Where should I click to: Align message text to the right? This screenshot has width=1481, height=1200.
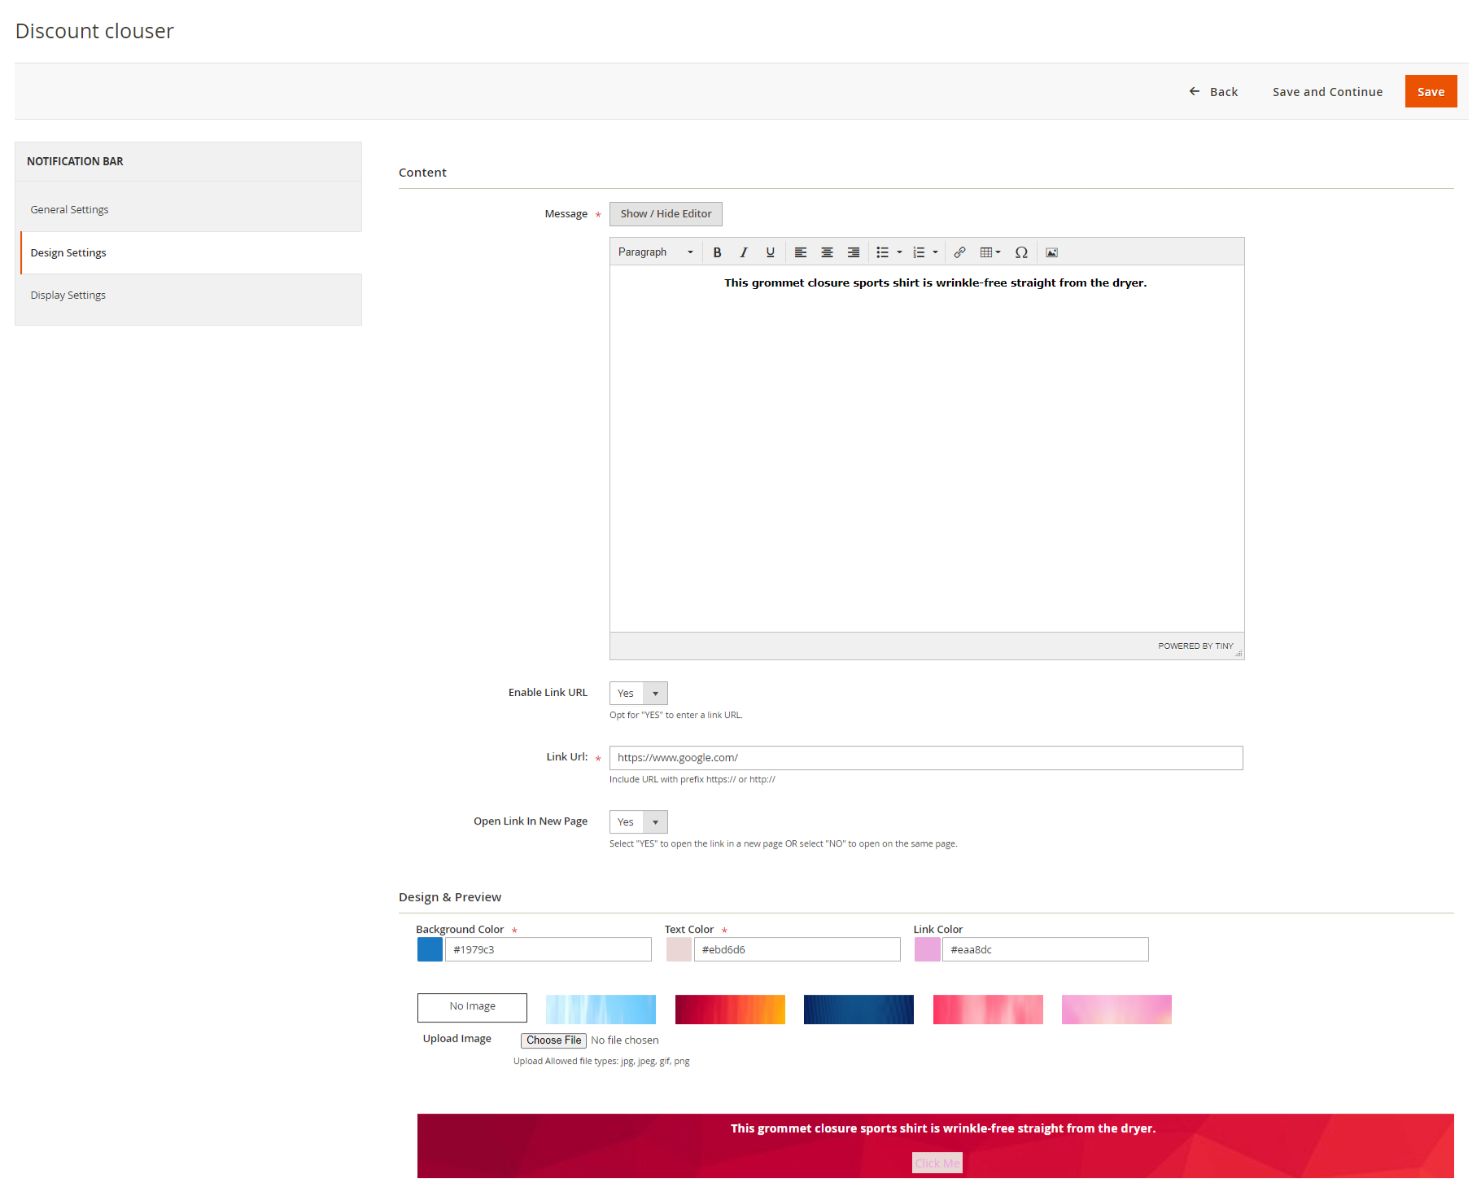click(x=853, y=253)
